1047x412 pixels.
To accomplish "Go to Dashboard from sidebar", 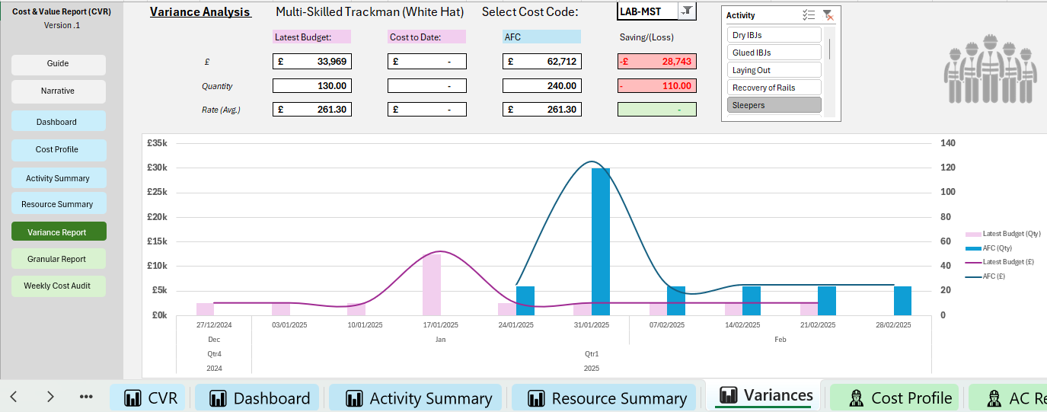I will pos(58,122).
